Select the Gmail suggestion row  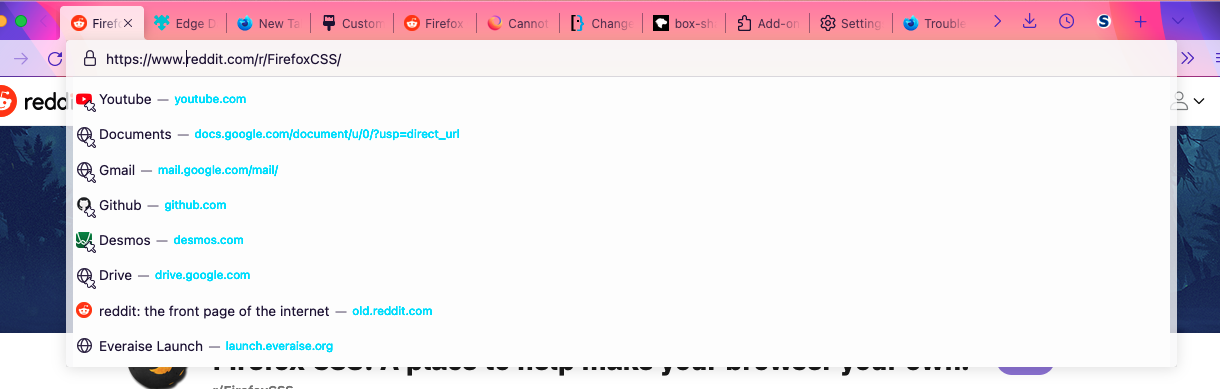(x=620, y=170)
